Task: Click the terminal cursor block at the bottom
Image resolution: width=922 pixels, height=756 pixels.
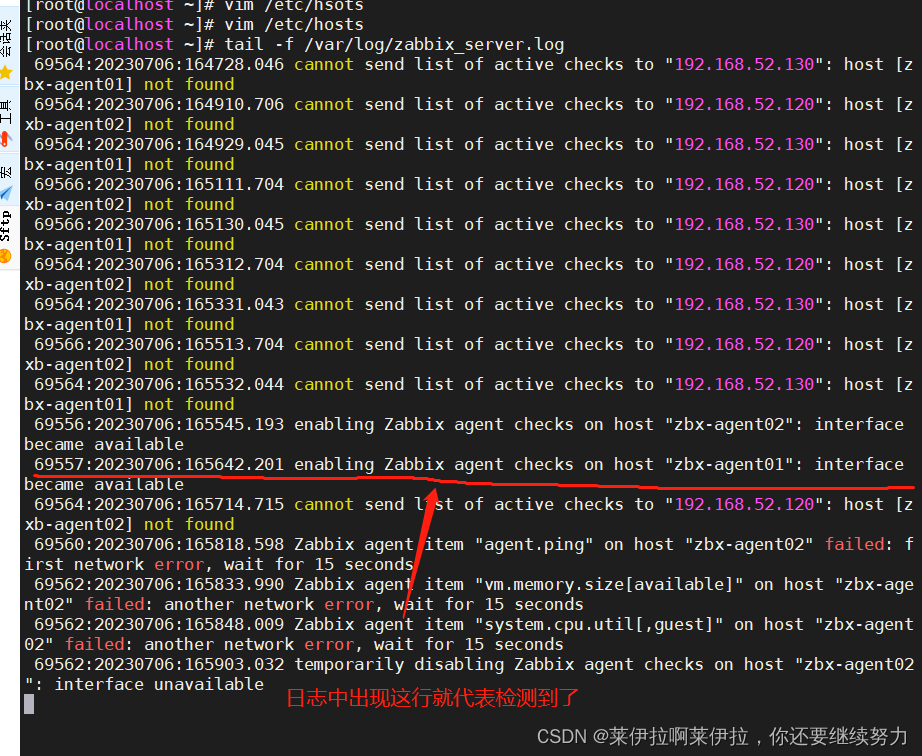Action: point(29,704)
